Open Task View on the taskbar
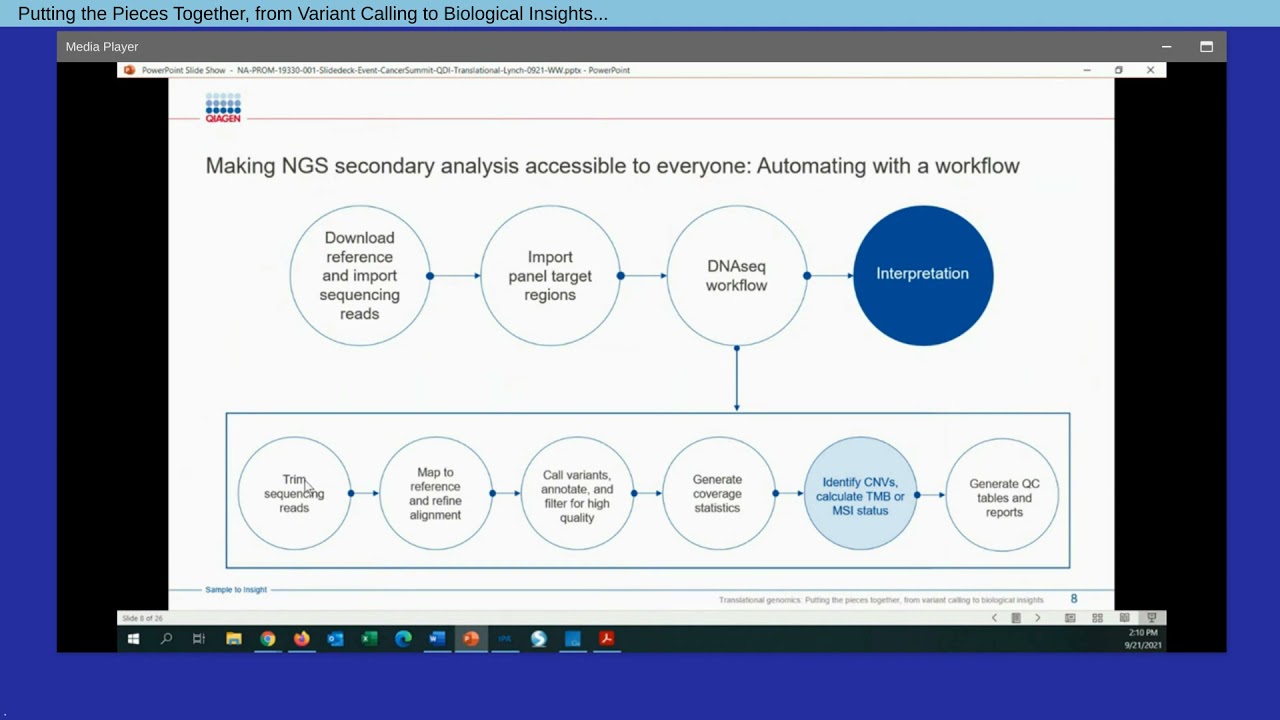The image size is (1280, 720). coord(199,639)
